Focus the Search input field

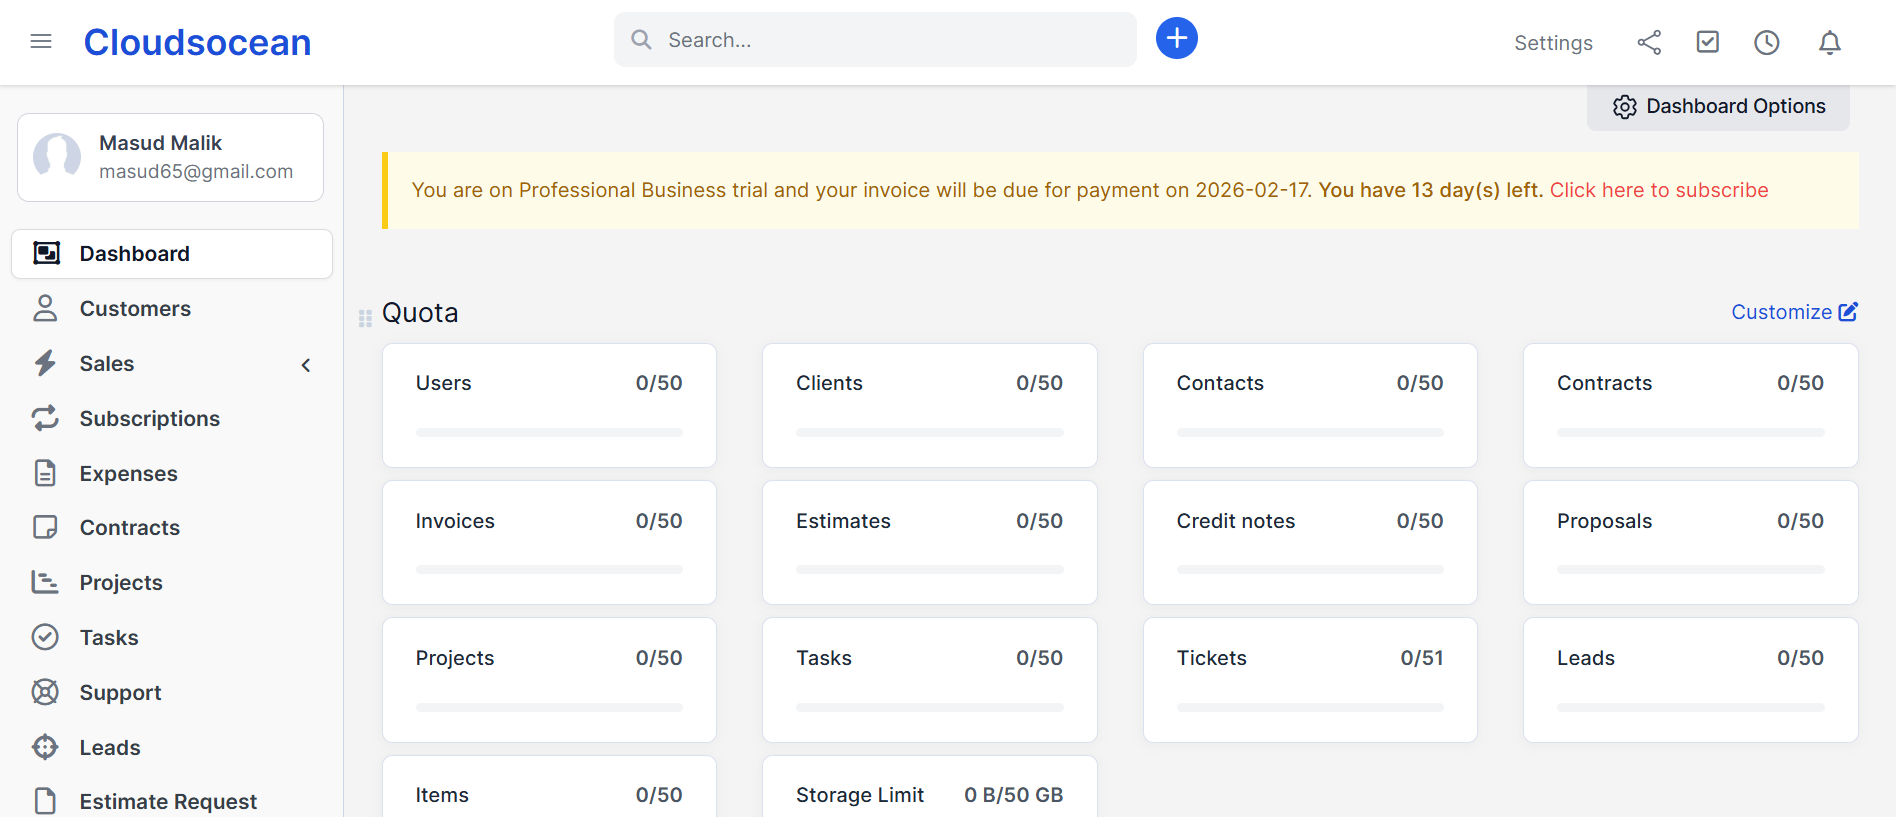point(890,40)
